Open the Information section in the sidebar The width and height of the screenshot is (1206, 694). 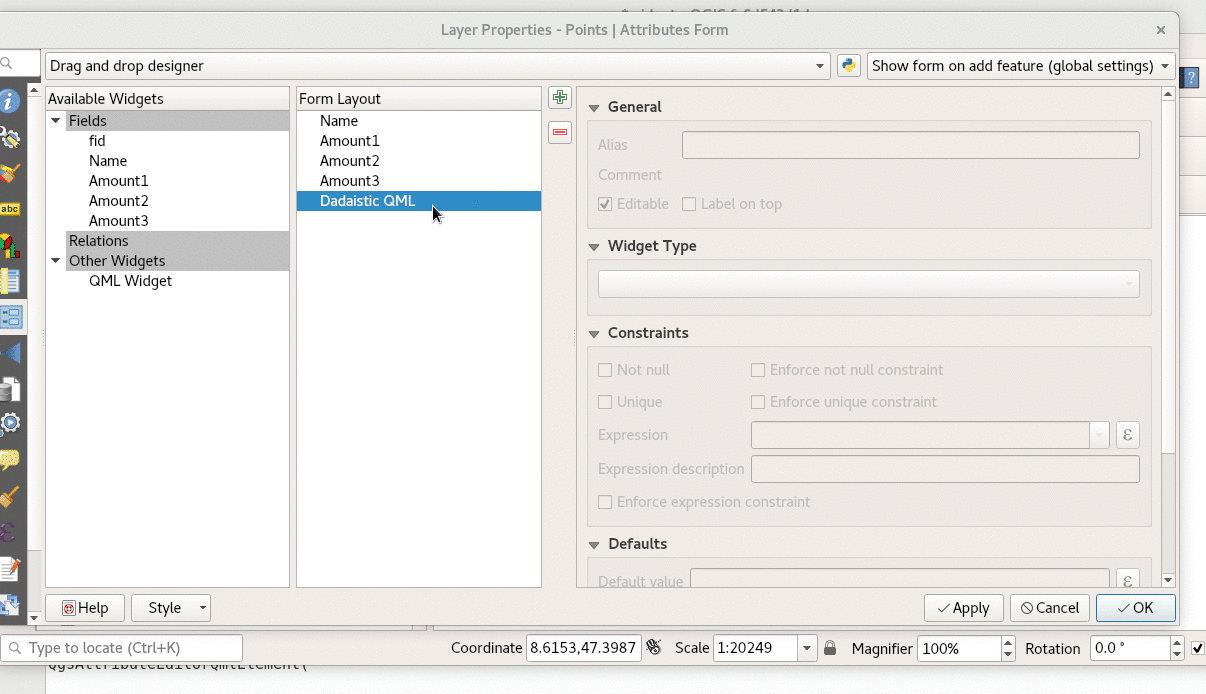tap(10, 101)
